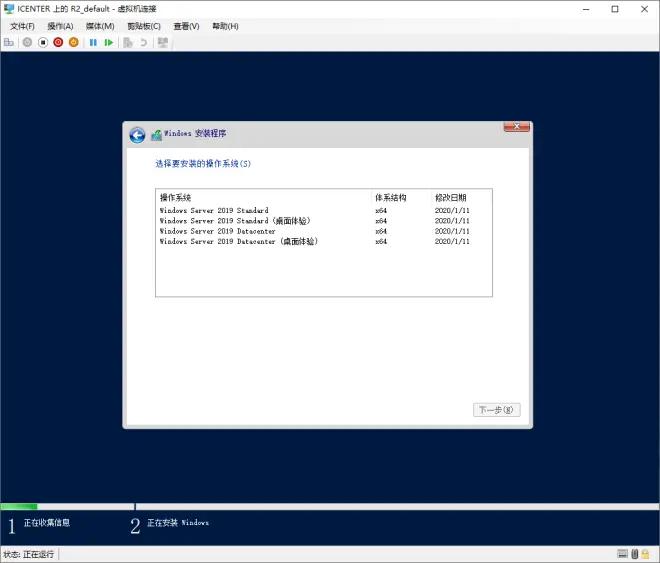Open the 剪贴板(C) menu

click(x=144, y=26)
